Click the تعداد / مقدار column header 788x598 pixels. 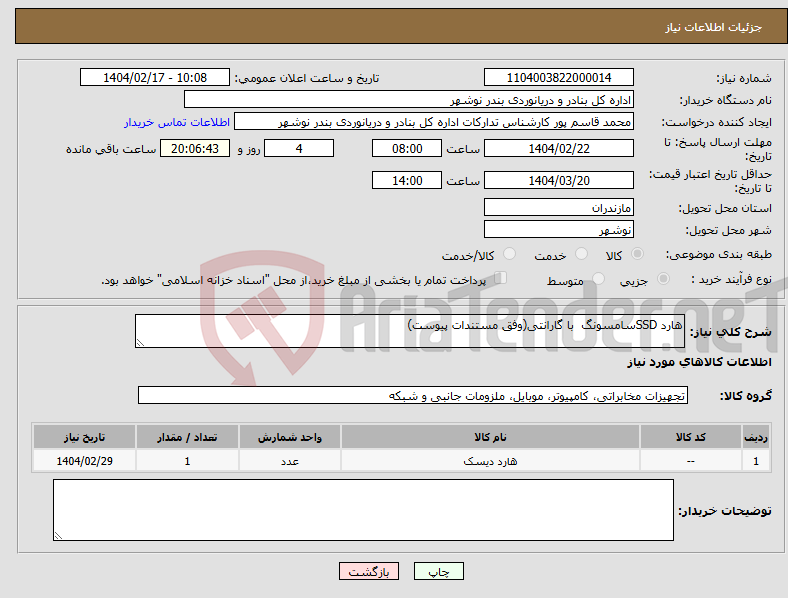pos(187,437)
